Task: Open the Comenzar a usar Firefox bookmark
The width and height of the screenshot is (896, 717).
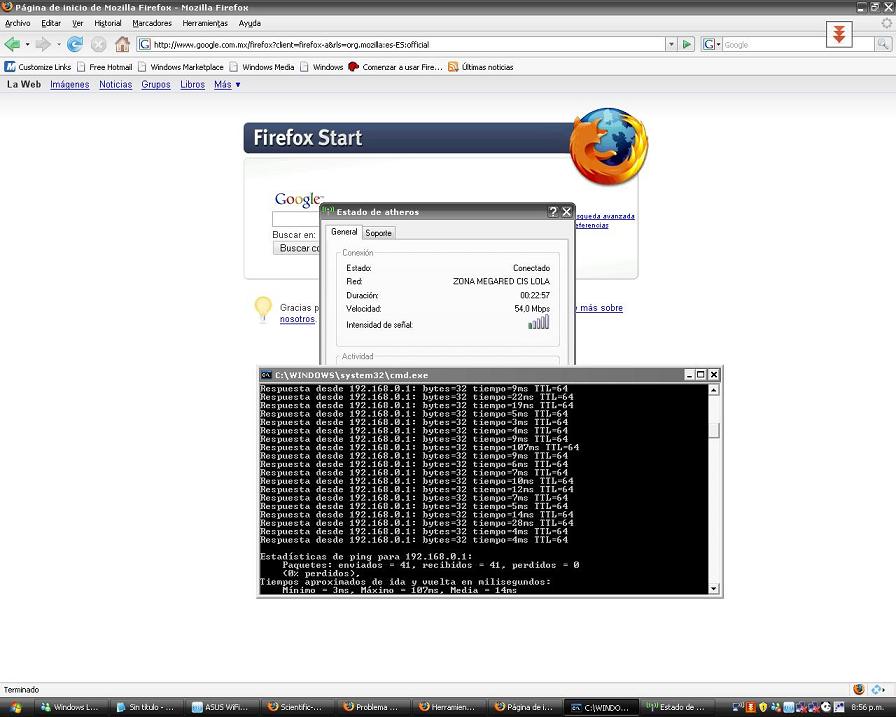Action: [395, 67]
